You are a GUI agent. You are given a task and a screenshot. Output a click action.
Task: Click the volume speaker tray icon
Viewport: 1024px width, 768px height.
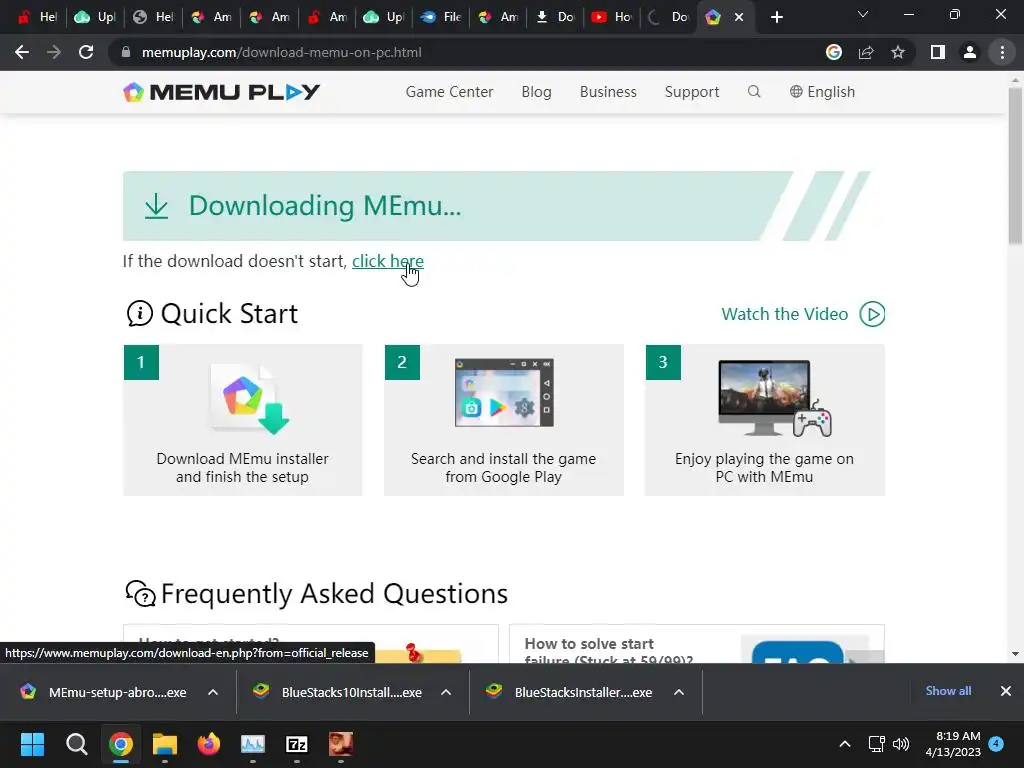901,744
